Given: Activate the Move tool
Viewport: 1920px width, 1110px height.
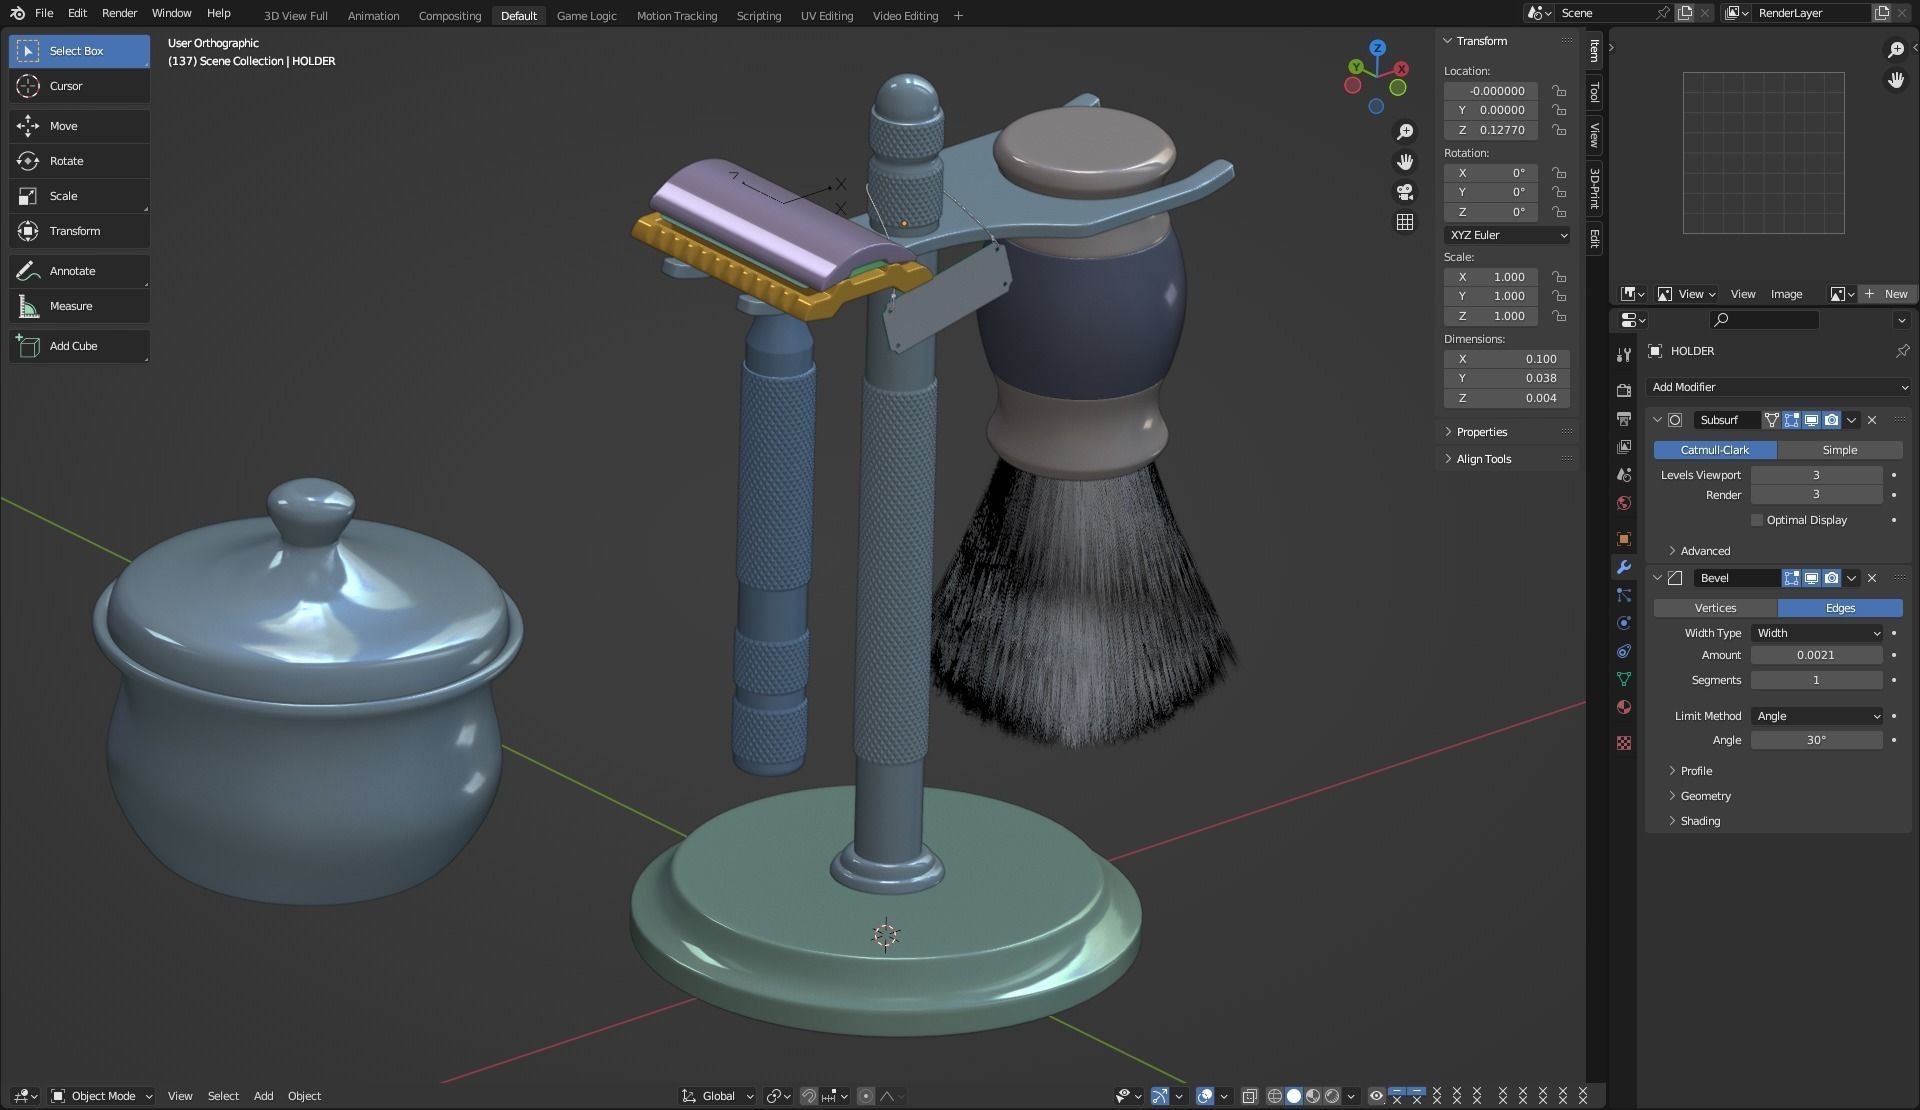Looking at the screenshot, I should 79,126.
